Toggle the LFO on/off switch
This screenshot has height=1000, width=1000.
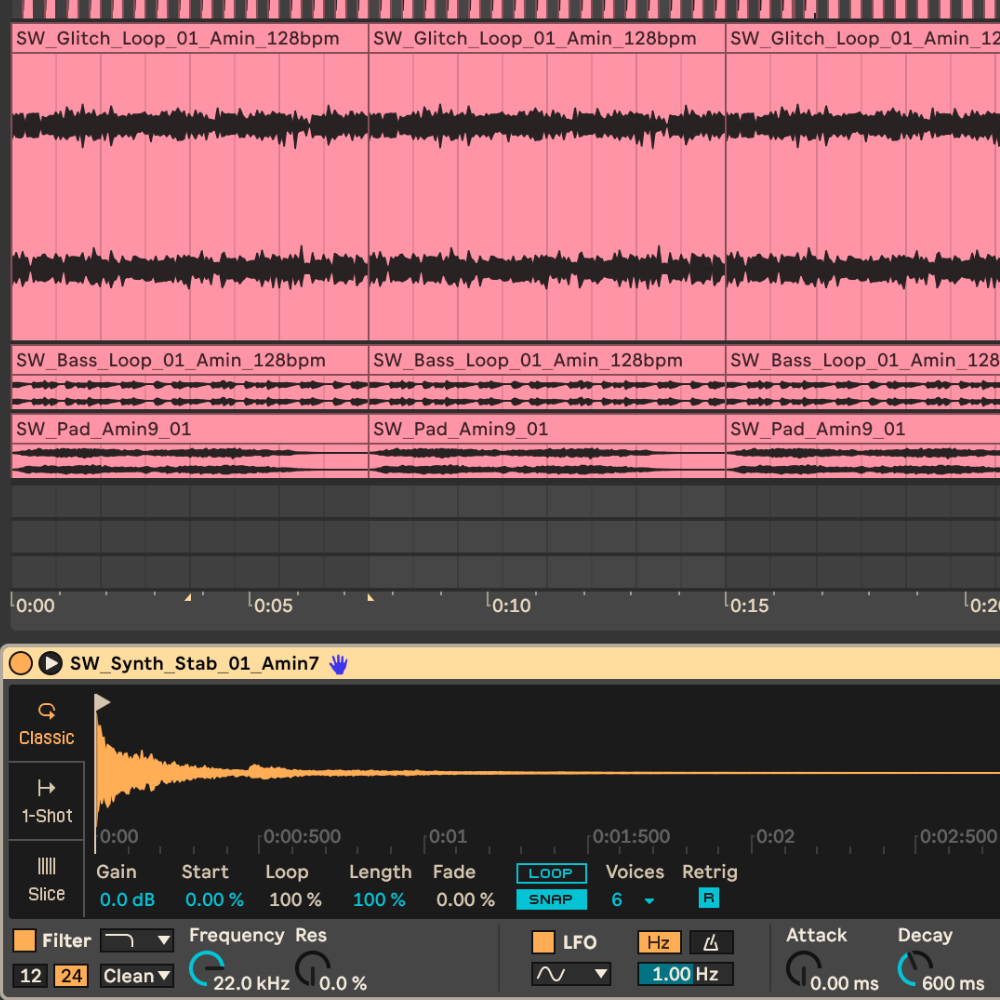click(x=543, y=942)
